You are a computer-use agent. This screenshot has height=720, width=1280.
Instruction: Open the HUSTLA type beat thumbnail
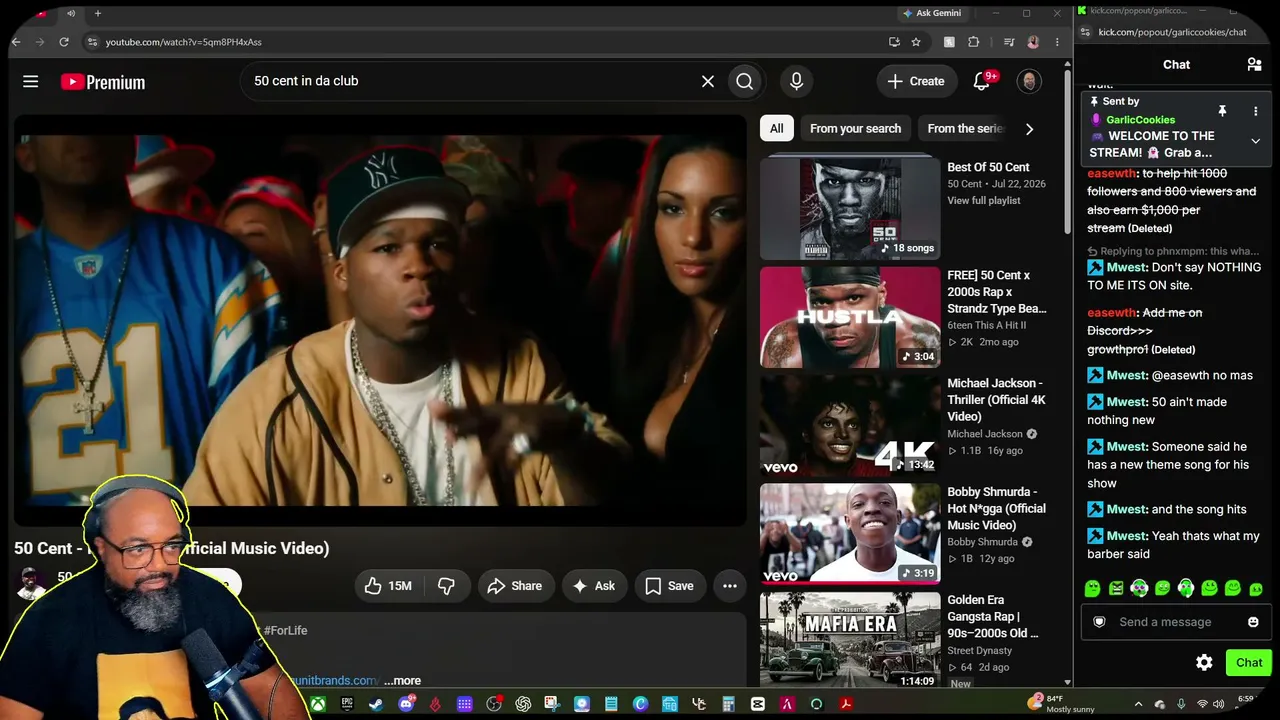[850, 317]
